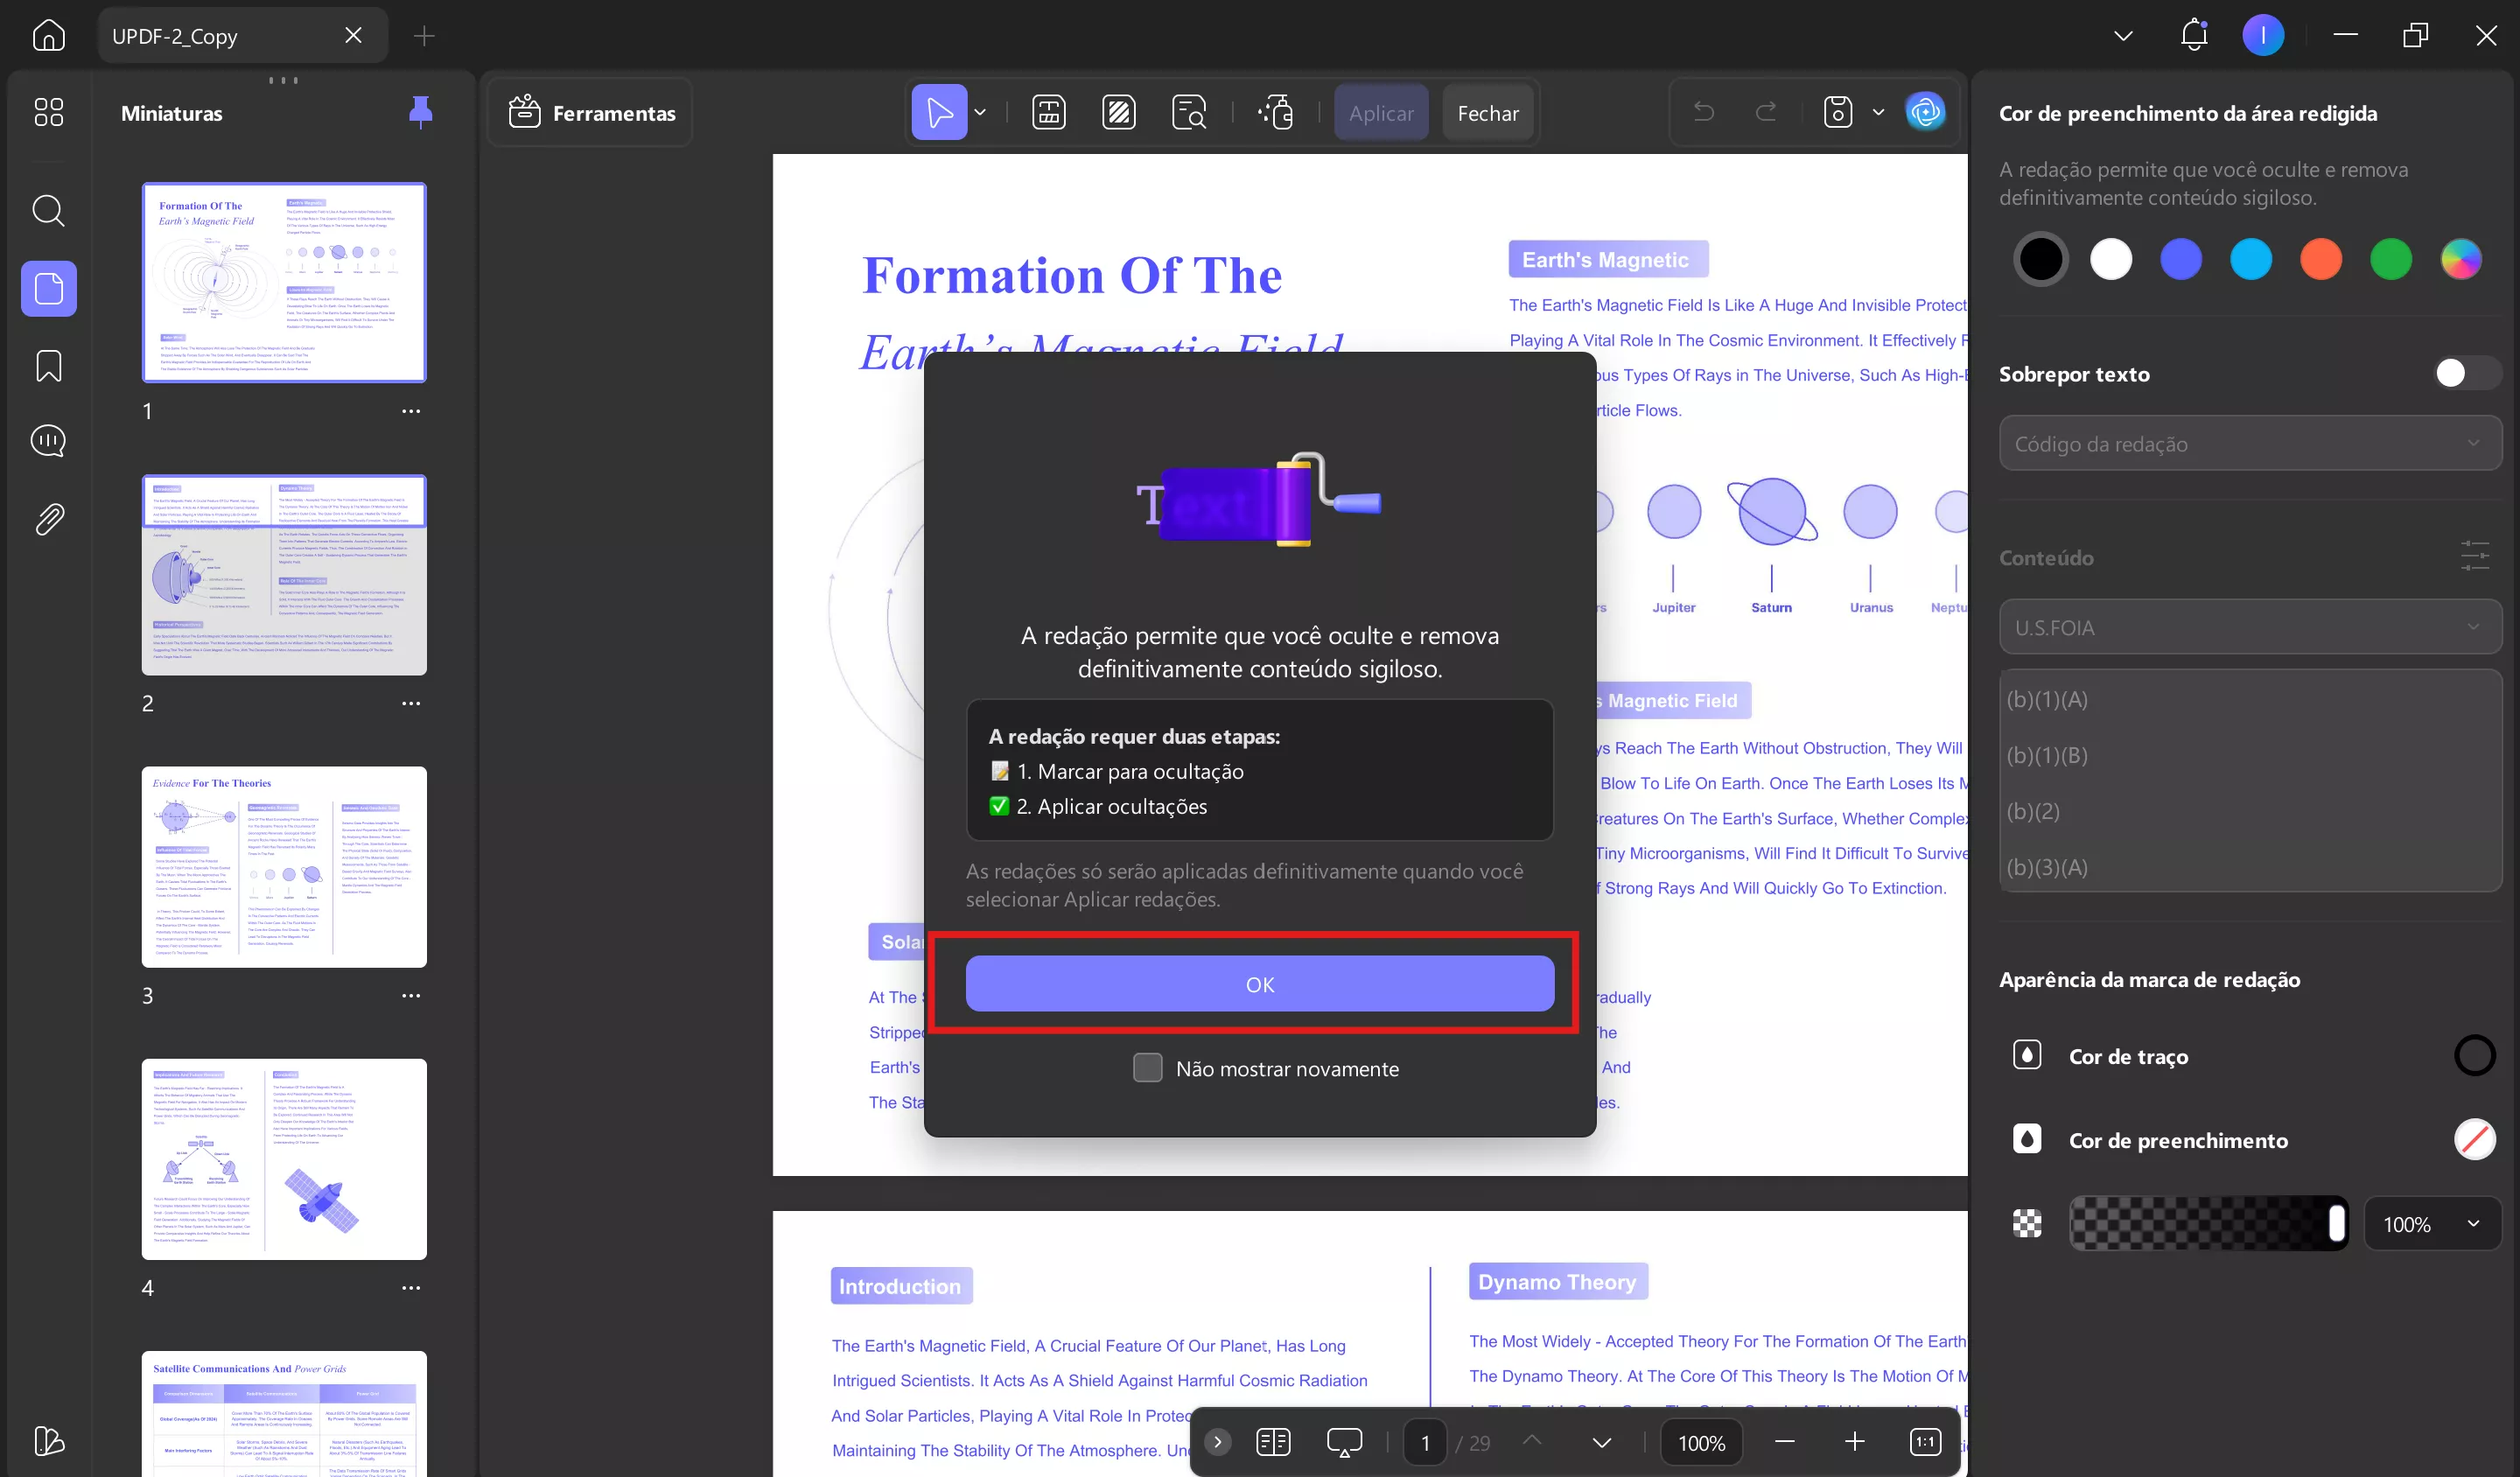Choose the redact text marking tool
Image resolution: width=2520 pixels, height=1477 pixels.
(1048, 112)
